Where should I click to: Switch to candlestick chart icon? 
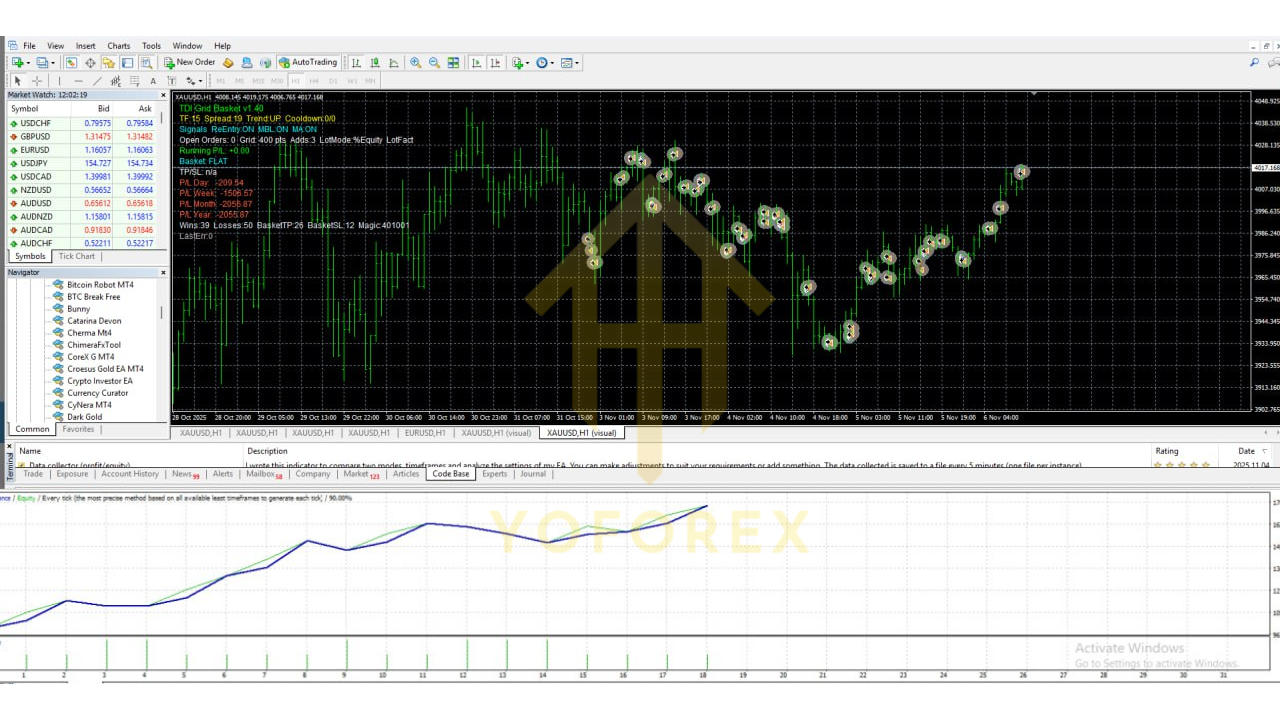coord(375,62)
